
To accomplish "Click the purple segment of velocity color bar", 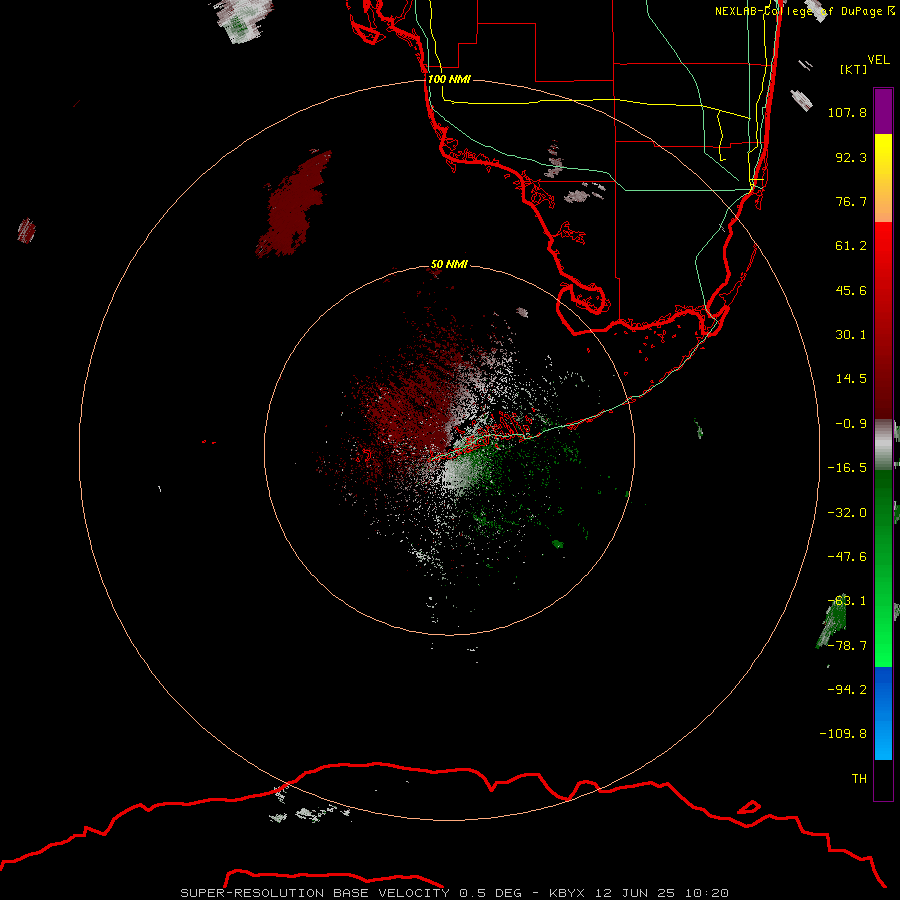I will 883,111.
